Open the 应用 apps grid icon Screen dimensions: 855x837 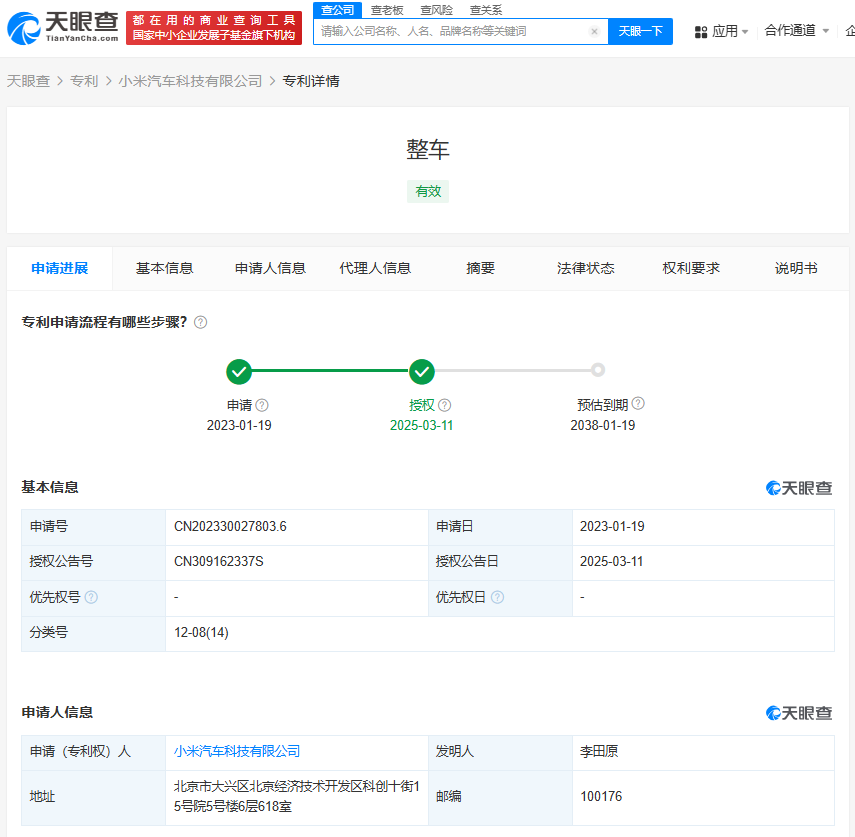pyautogui.click(x=703, y=31)
